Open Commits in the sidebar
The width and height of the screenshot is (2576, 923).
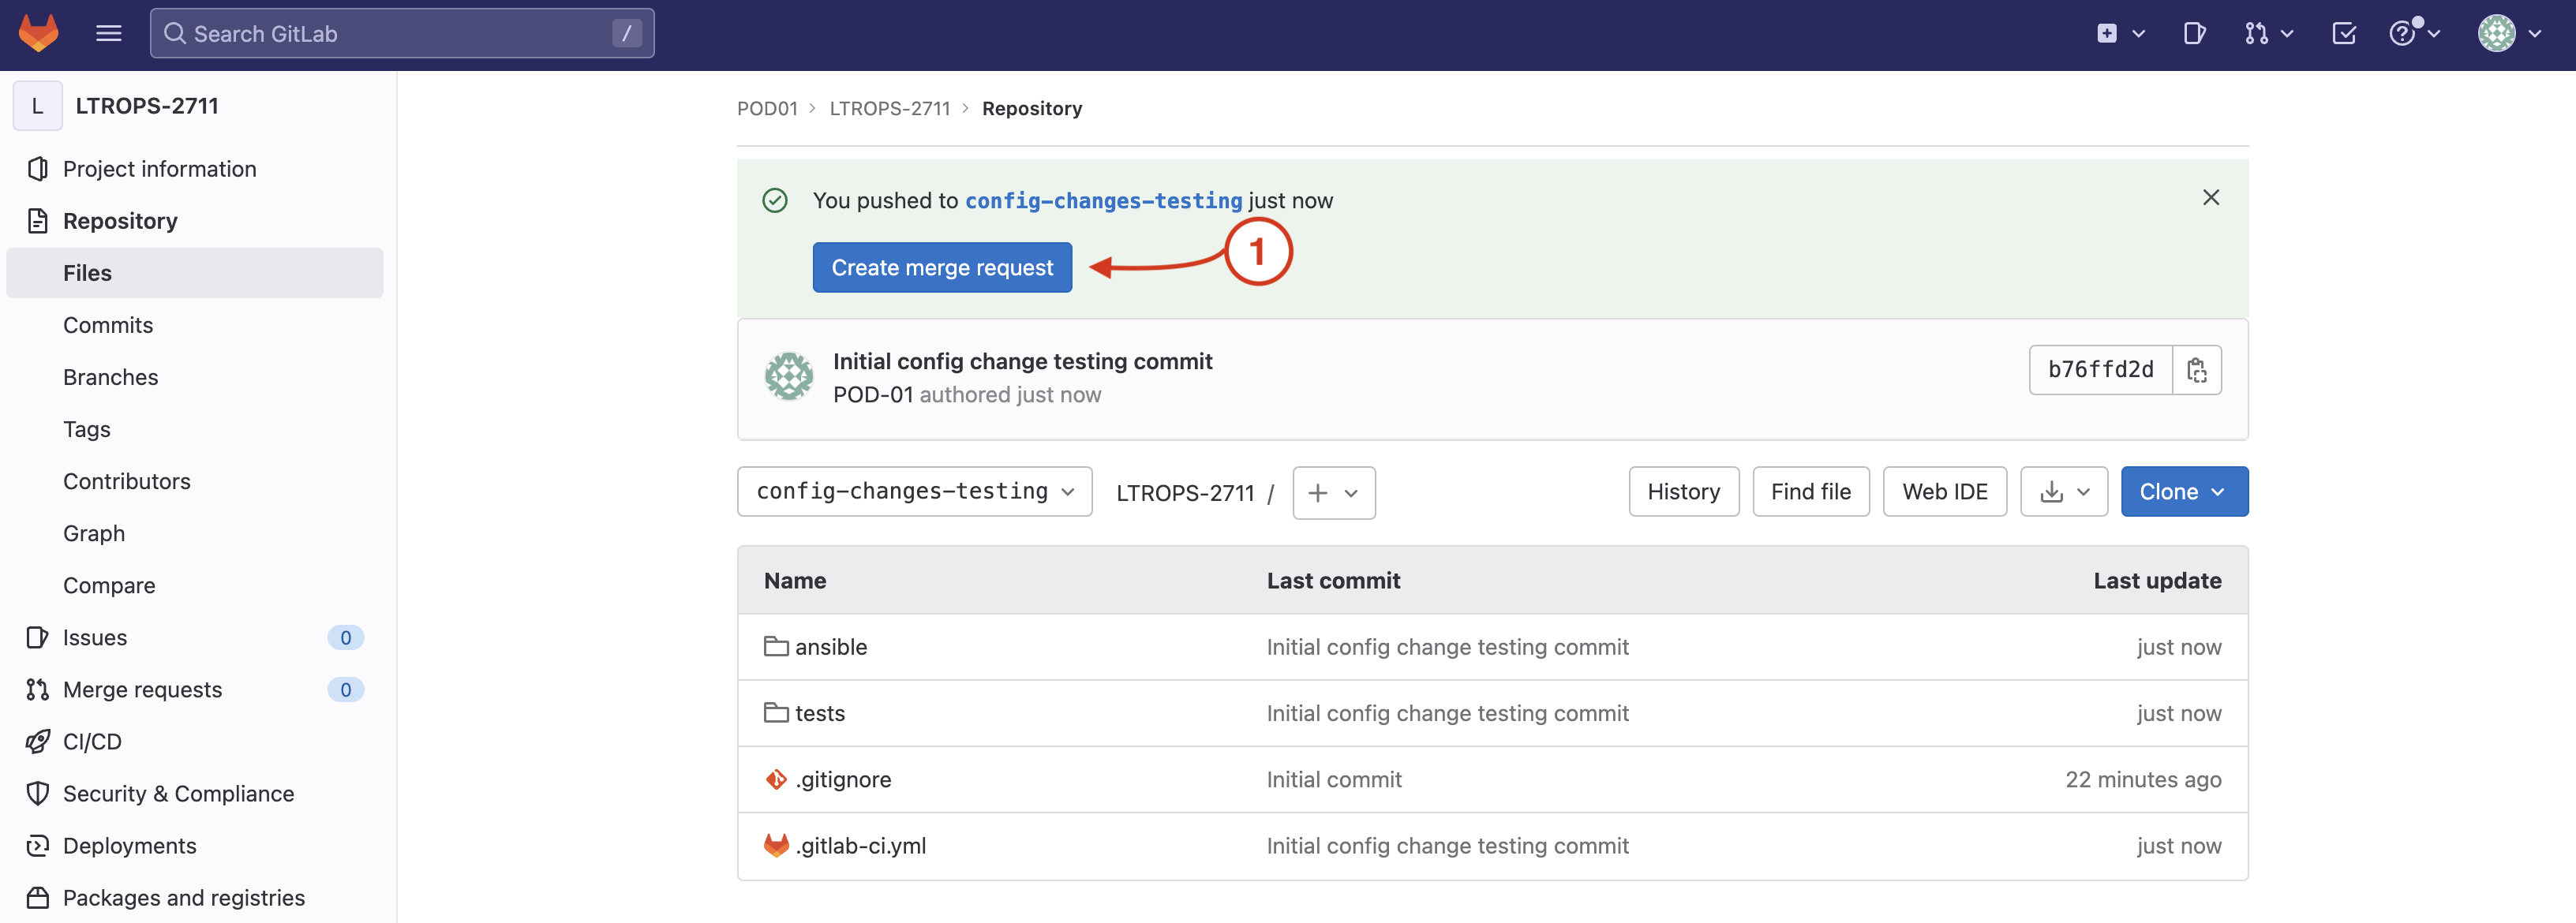pos(108,325)
